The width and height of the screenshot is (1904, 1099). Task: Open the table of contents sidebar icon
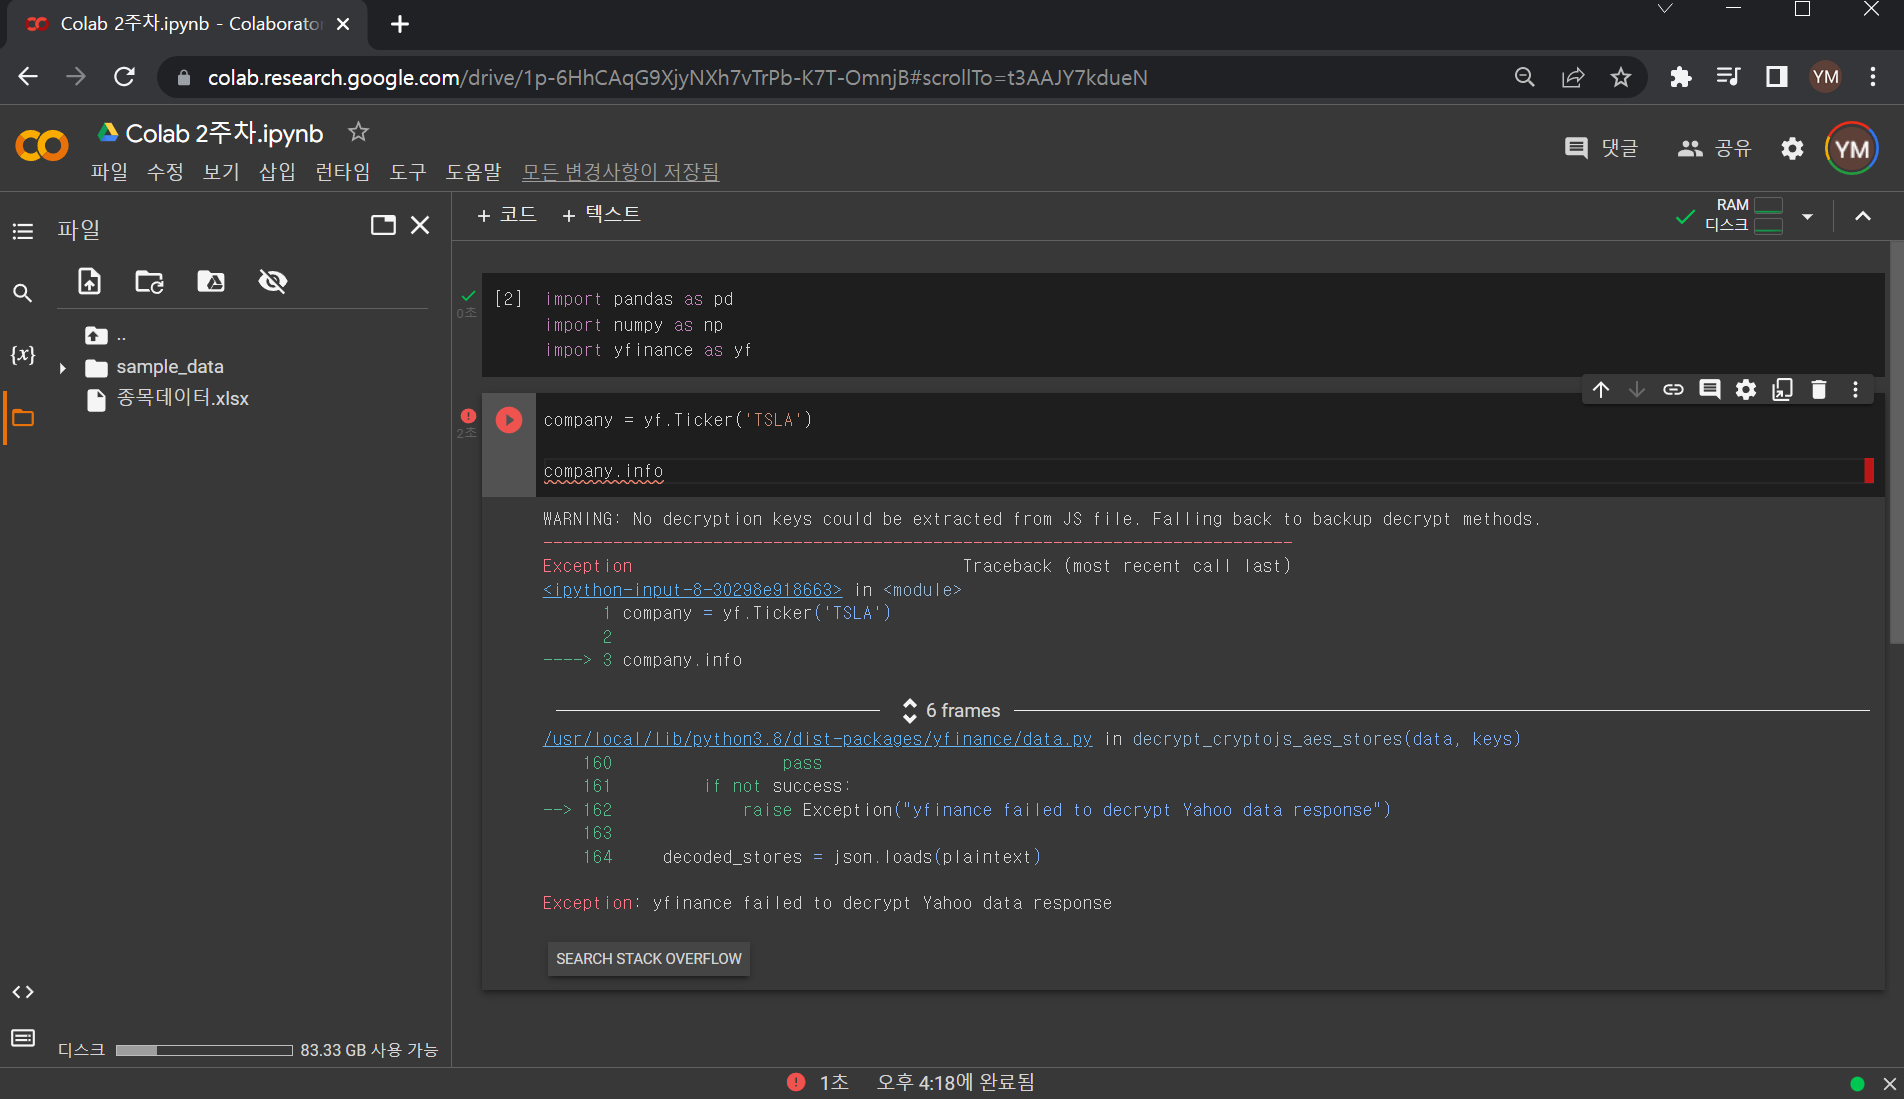click(x=22, y=231)
